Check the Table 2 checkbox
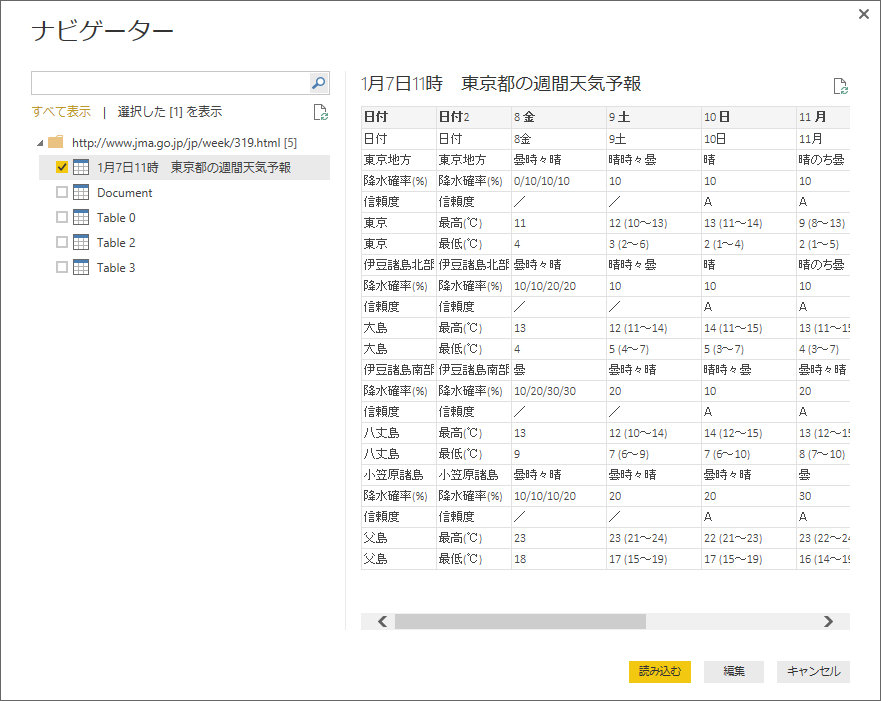Screen dimensions: 881x701 click(x=62, y=242)
